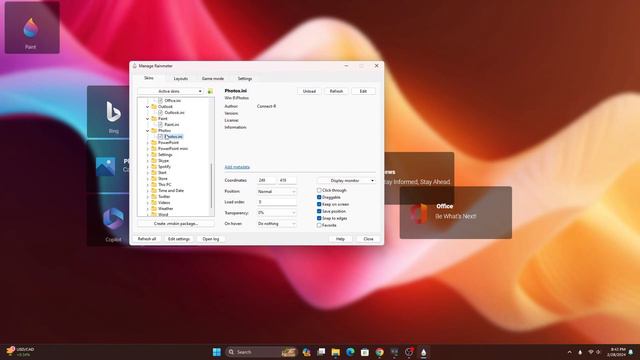Enable the Click through checkbox
The height and width of the screenshot is (360, 640).
[x=319, y=191]
